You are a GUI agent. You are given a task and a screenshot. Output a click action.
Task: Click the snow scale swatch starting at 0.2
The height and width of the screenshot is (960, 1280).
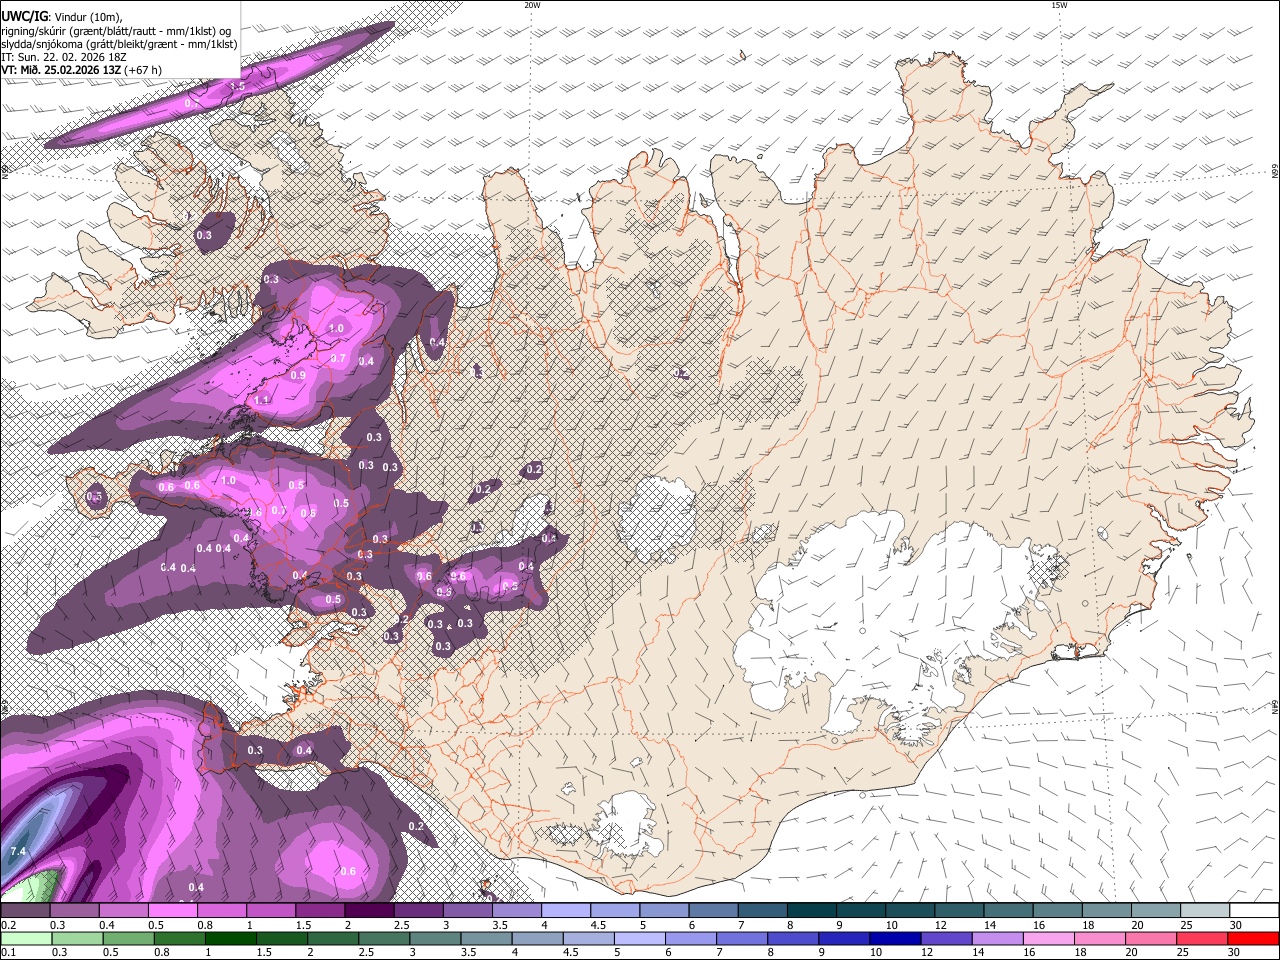click(25, 911)
